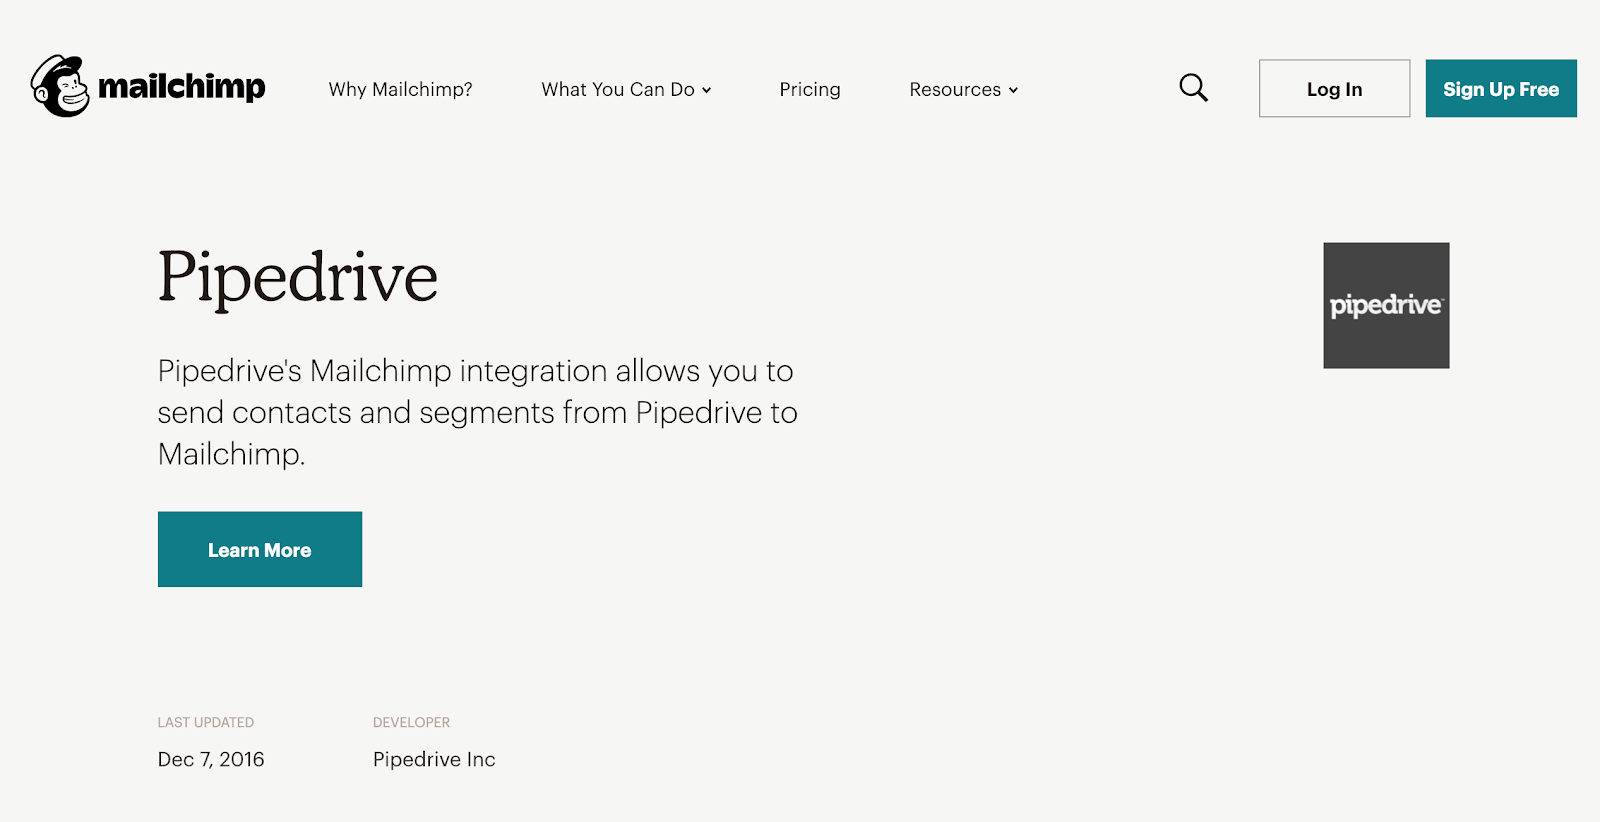Go to the Pricing page
Viewport: 1600px width, 822px height.
(x=810, y=89)
